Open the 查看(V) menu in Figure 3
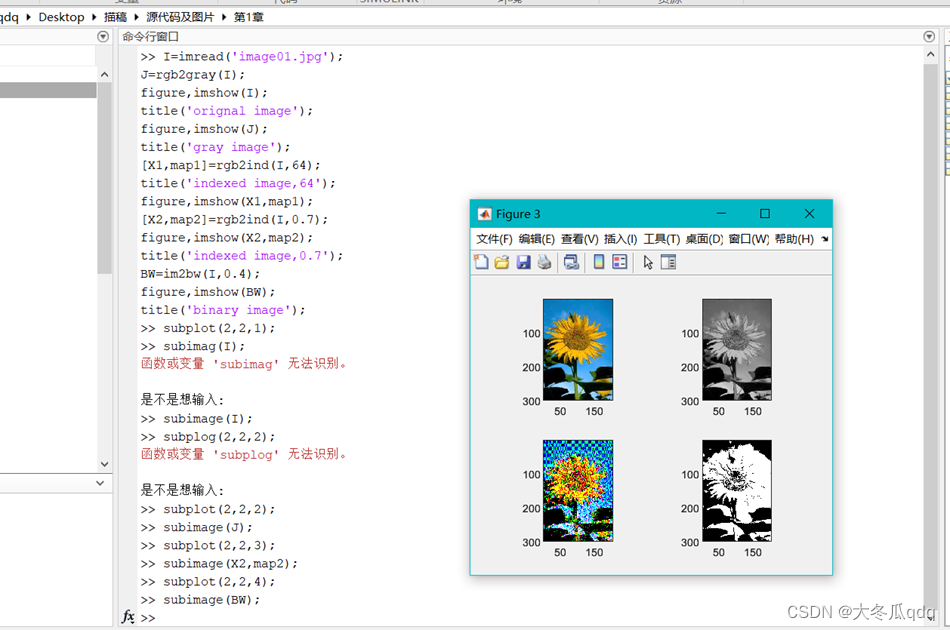The height and width of the screenshot is (630, 950). pyautogui.click(x=579, y=239)
